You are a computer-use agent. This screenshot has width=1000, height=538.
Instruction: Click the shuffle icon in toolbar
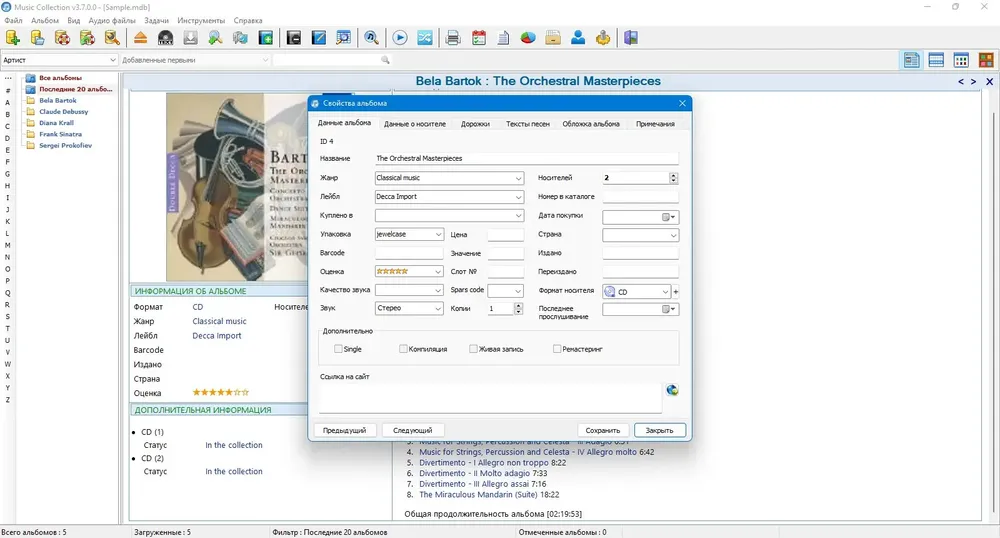pyautogui.click(x=425, y=38)
